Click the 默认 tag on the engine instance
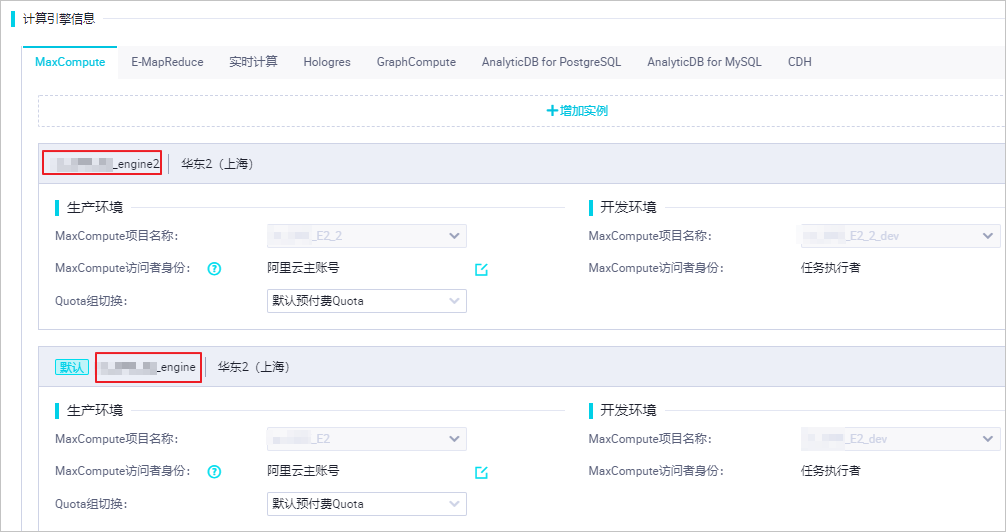 [x=72, y=367]
